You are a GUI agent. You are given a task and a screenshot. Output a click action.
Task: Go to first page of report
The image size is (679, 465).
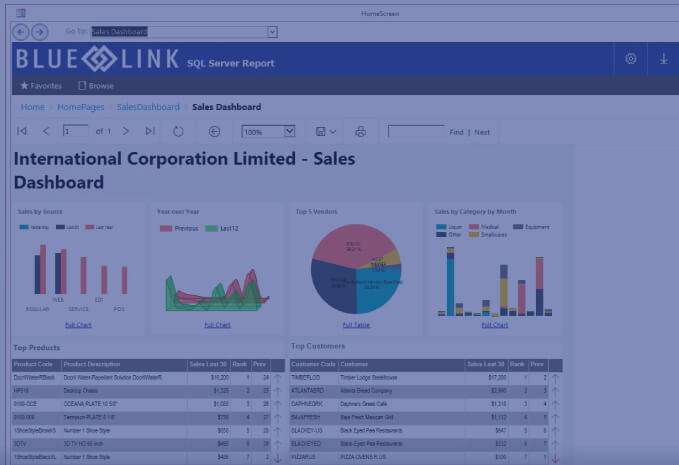(x=22, y=131)
